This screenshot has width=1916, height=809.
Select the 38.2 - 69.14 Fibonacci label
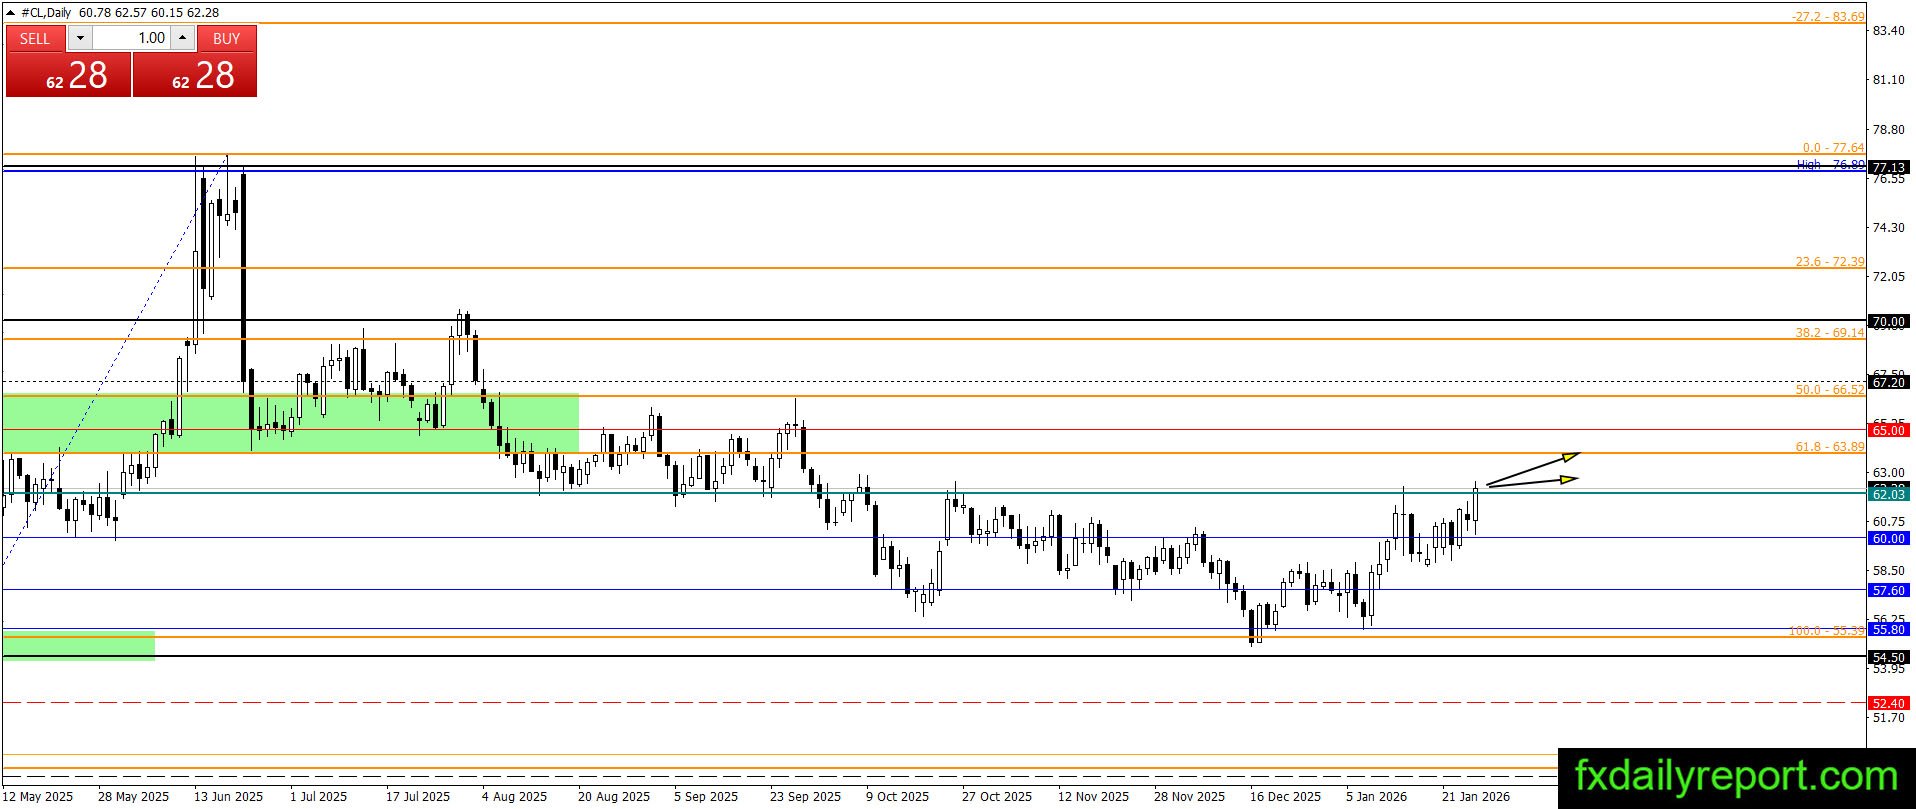(x=1830, y=332)
